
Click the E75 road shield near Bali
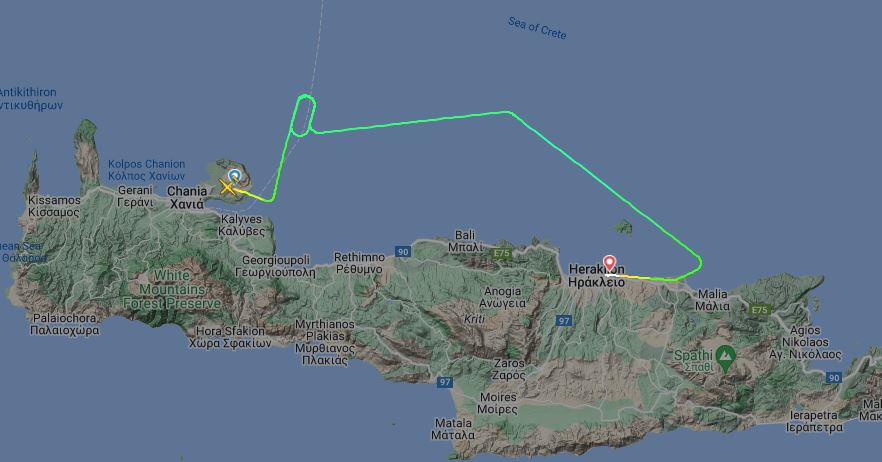click(501, 254)
